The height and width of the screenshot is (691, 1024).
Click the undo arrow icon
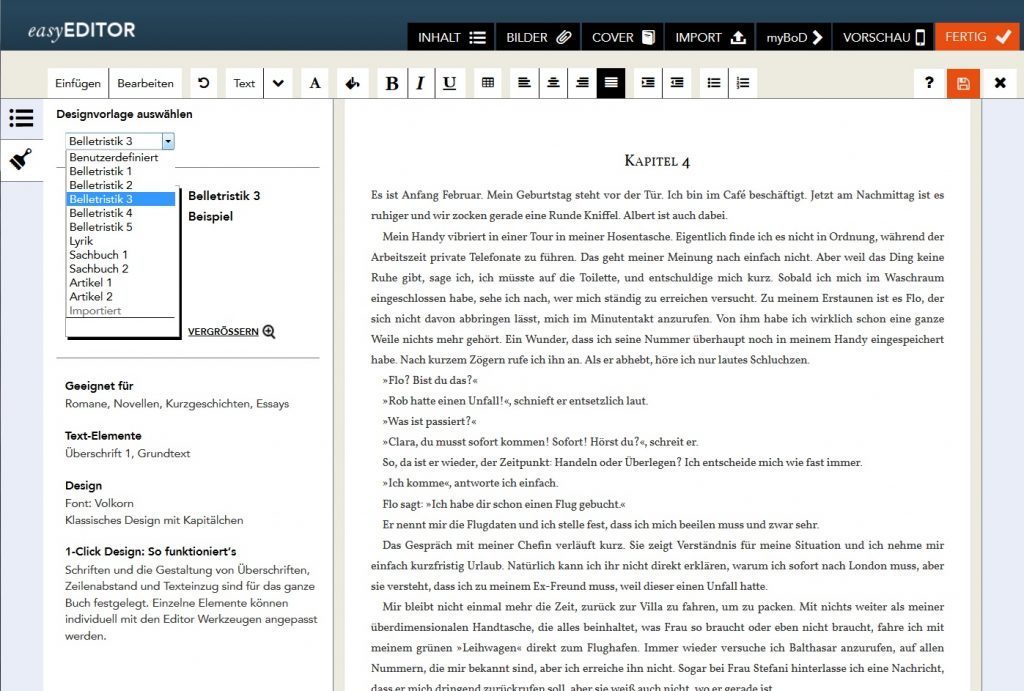click(204, 83)
